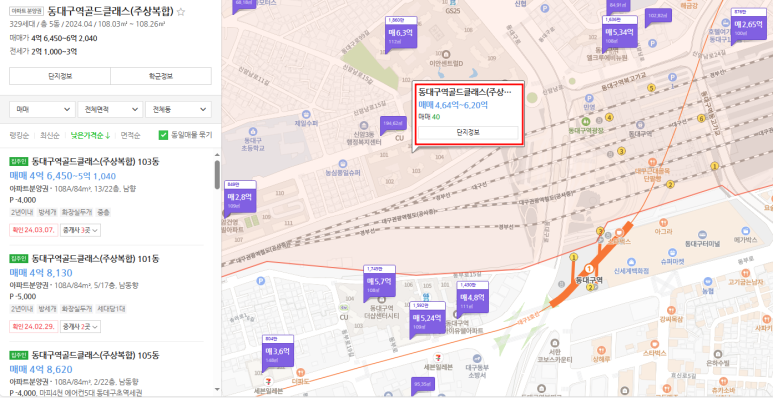773x398 pixels.
Task: Select the 매 5.7억 map price marker
Action: tap(380, 283)
